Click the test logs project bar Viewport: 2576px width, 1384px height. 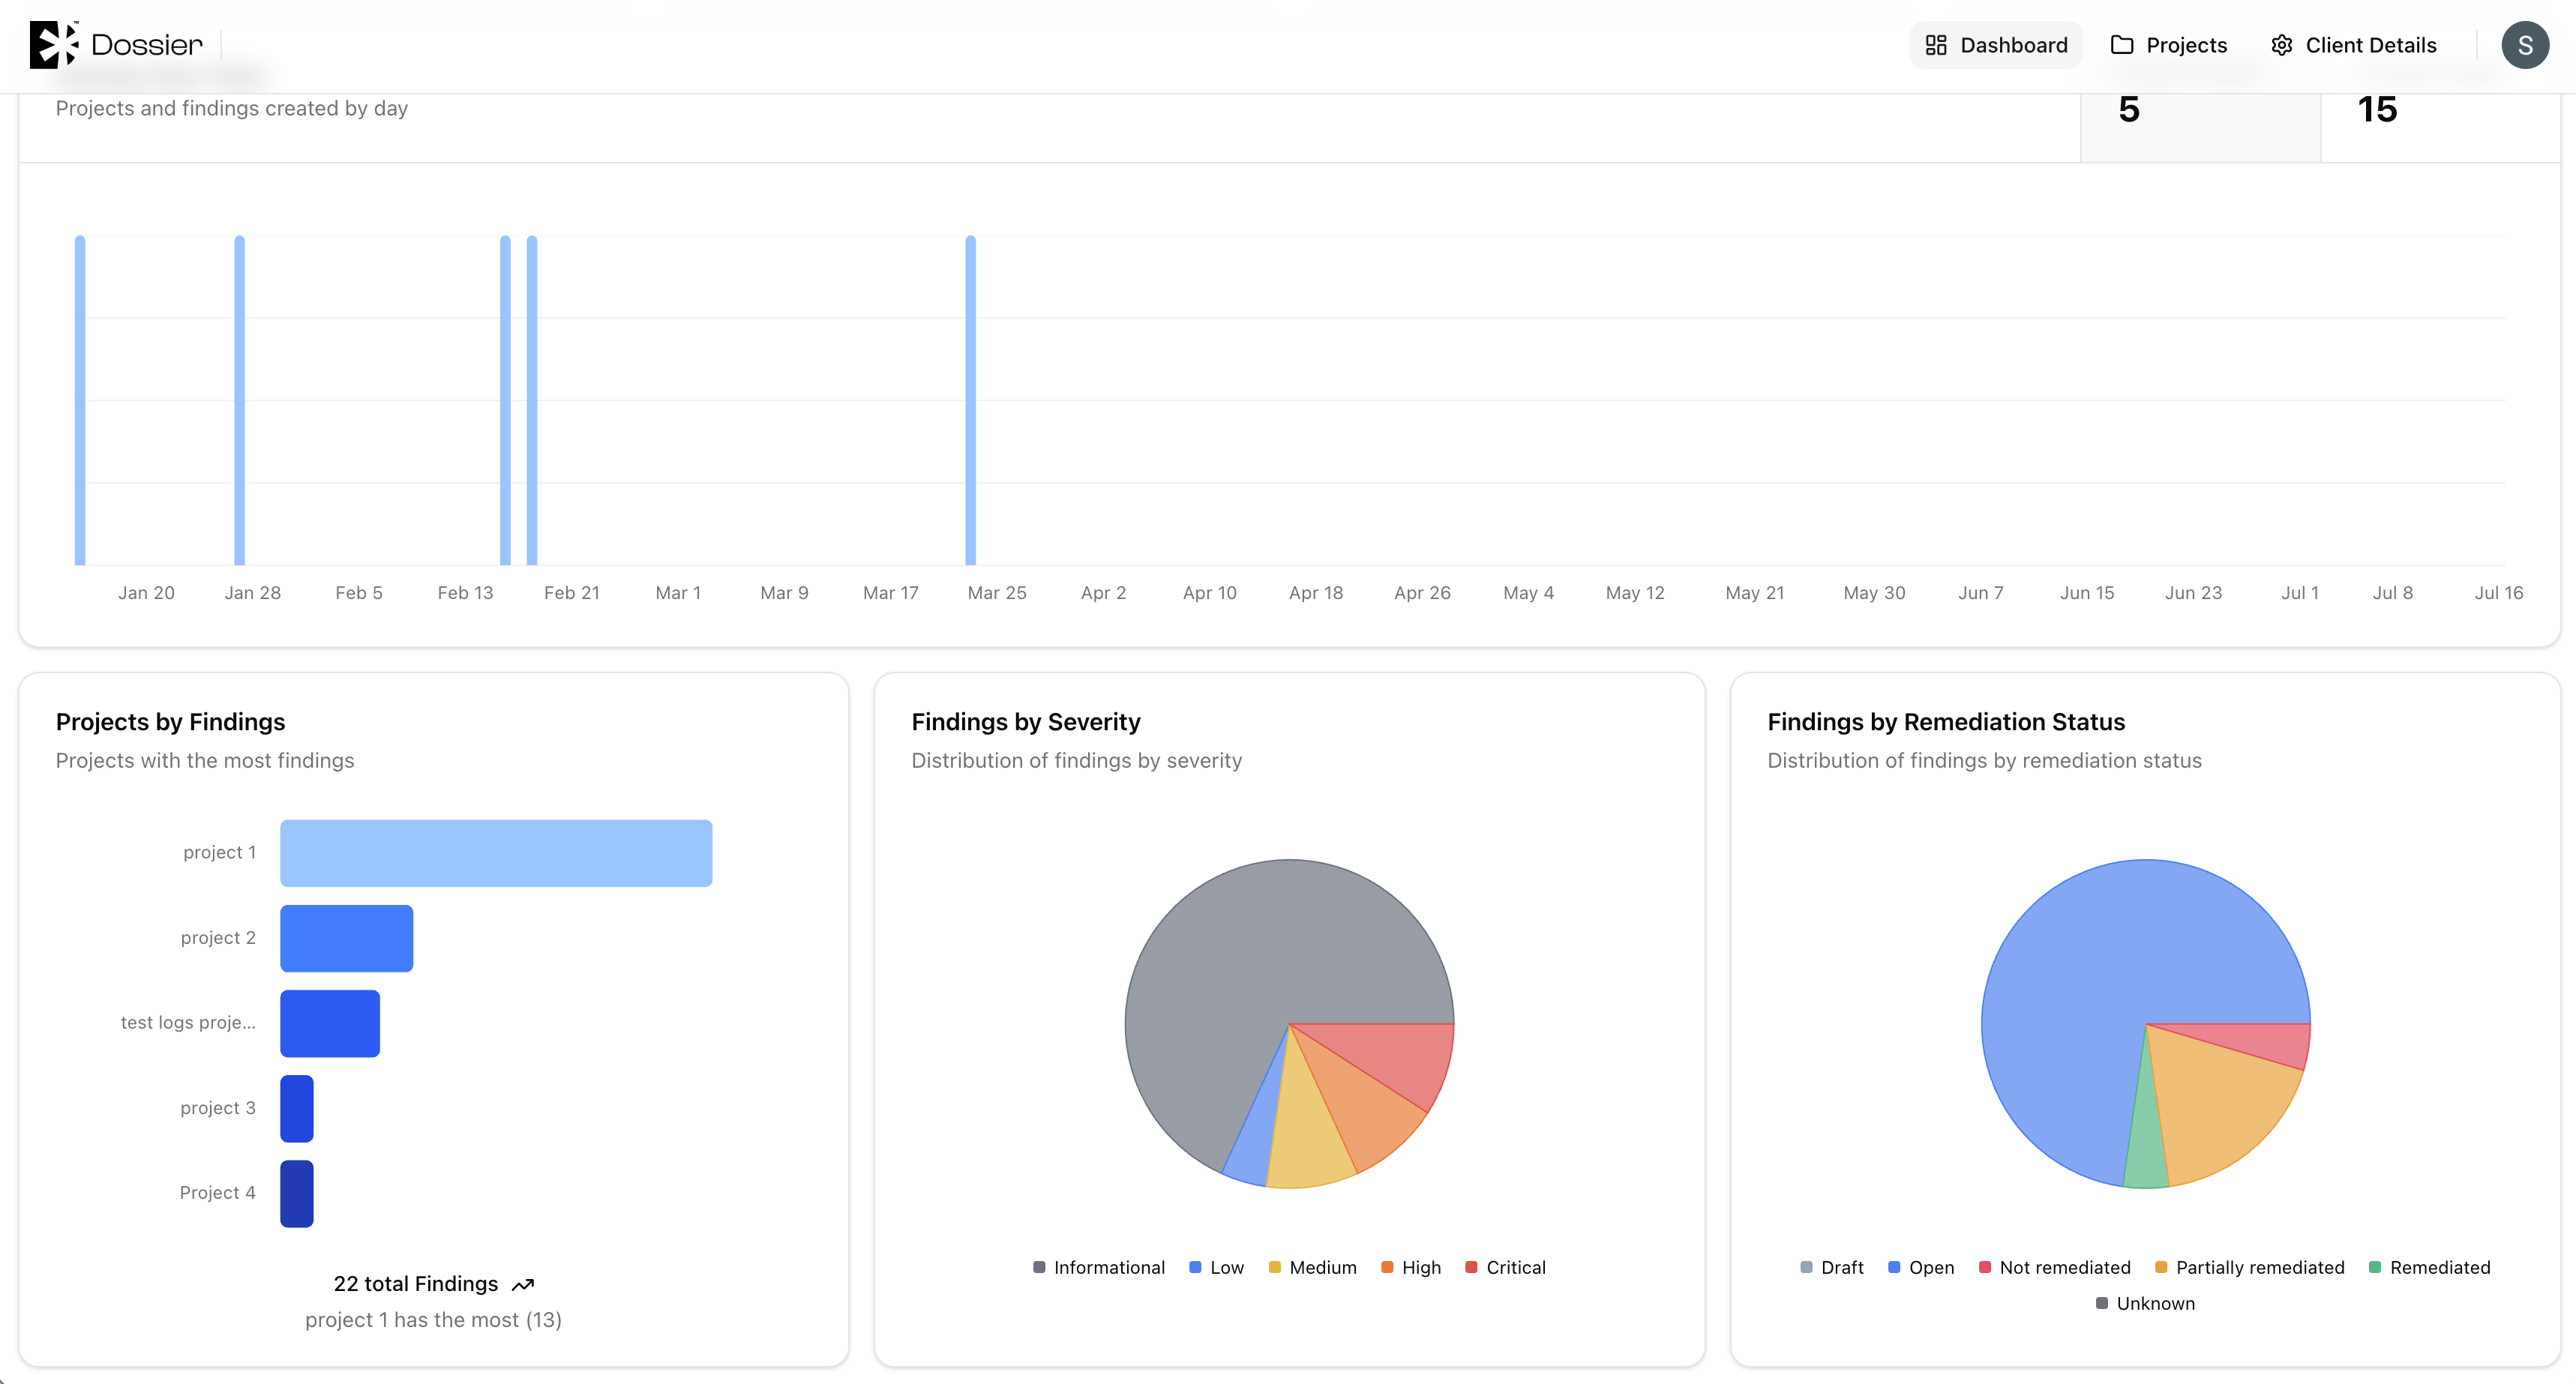pyautogui.click(x=330, y=1023)
